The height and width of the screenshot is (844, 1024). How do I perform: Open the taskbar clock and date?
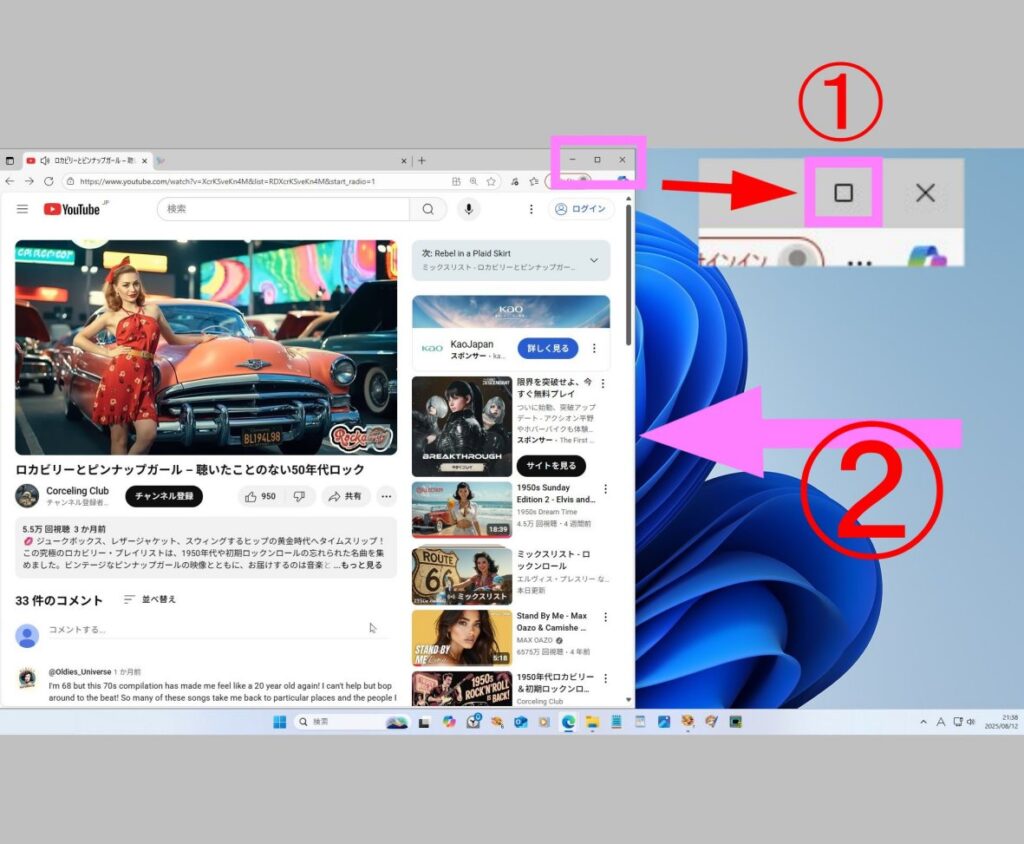pos(1001,722)
